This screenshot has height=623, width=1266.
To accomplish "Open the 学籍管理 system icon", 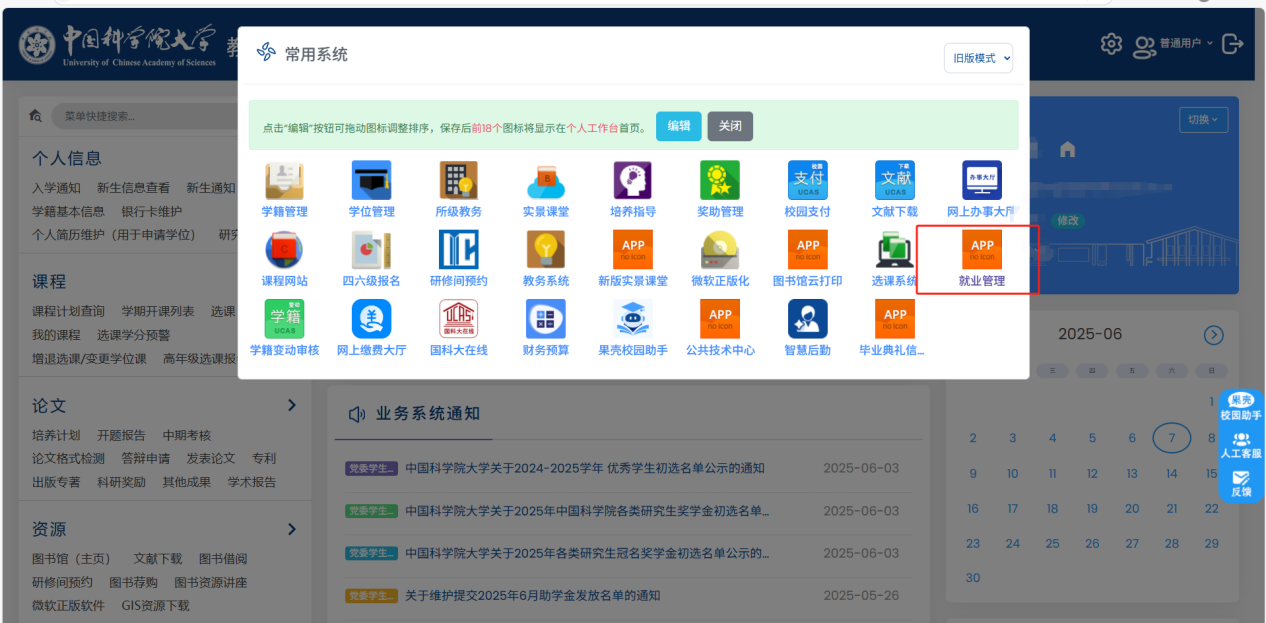I will click(284, 181).
